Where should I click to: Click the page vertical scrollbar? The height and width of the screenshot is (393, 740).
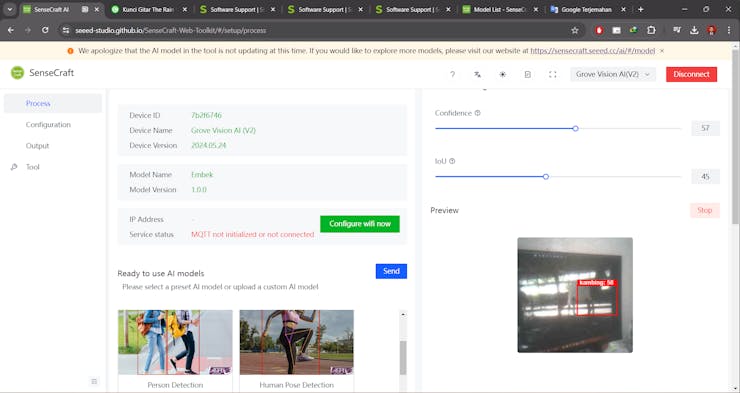[x=735, y=137]
